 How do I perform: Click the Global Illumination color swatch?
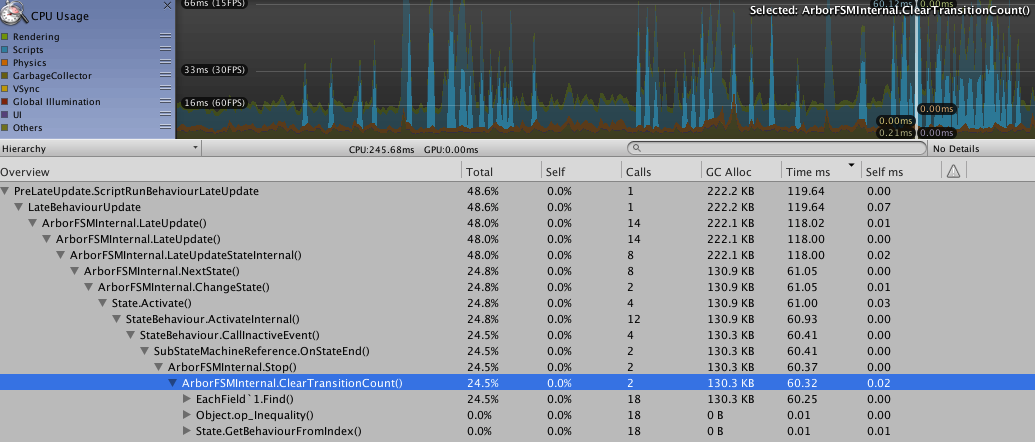click(x=6, y=102)
